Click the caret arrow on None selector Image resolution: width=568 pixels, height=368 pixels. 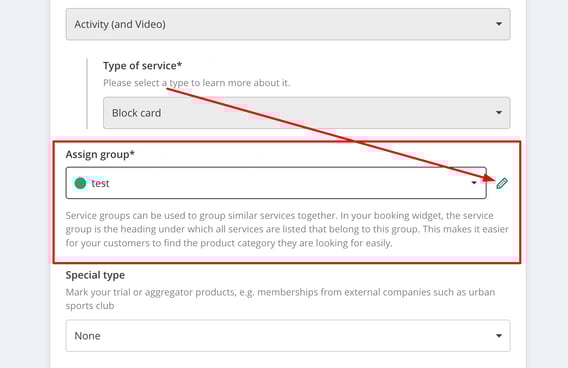(499, 336)
